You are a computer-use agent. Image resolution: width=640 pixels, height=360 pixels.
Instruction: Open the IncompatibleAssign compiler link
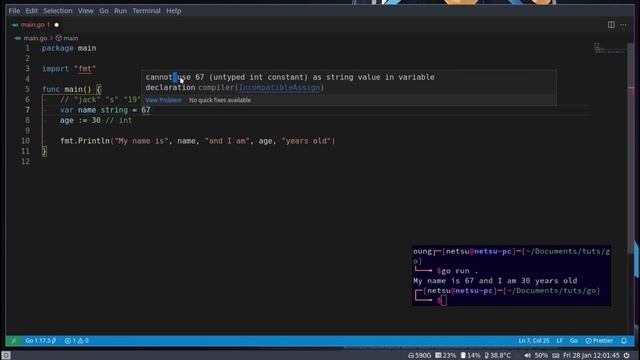[279, 87]
